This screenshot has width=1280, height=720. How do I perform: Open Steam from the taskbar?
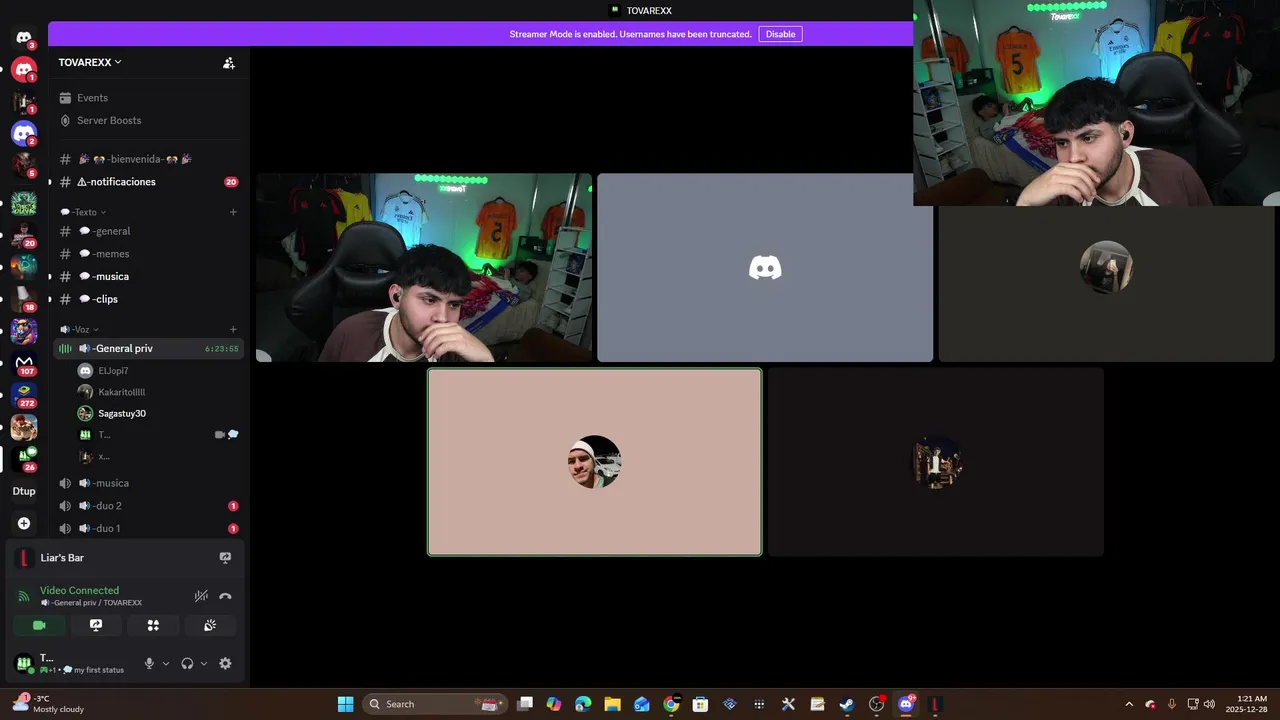click(847, 704)
